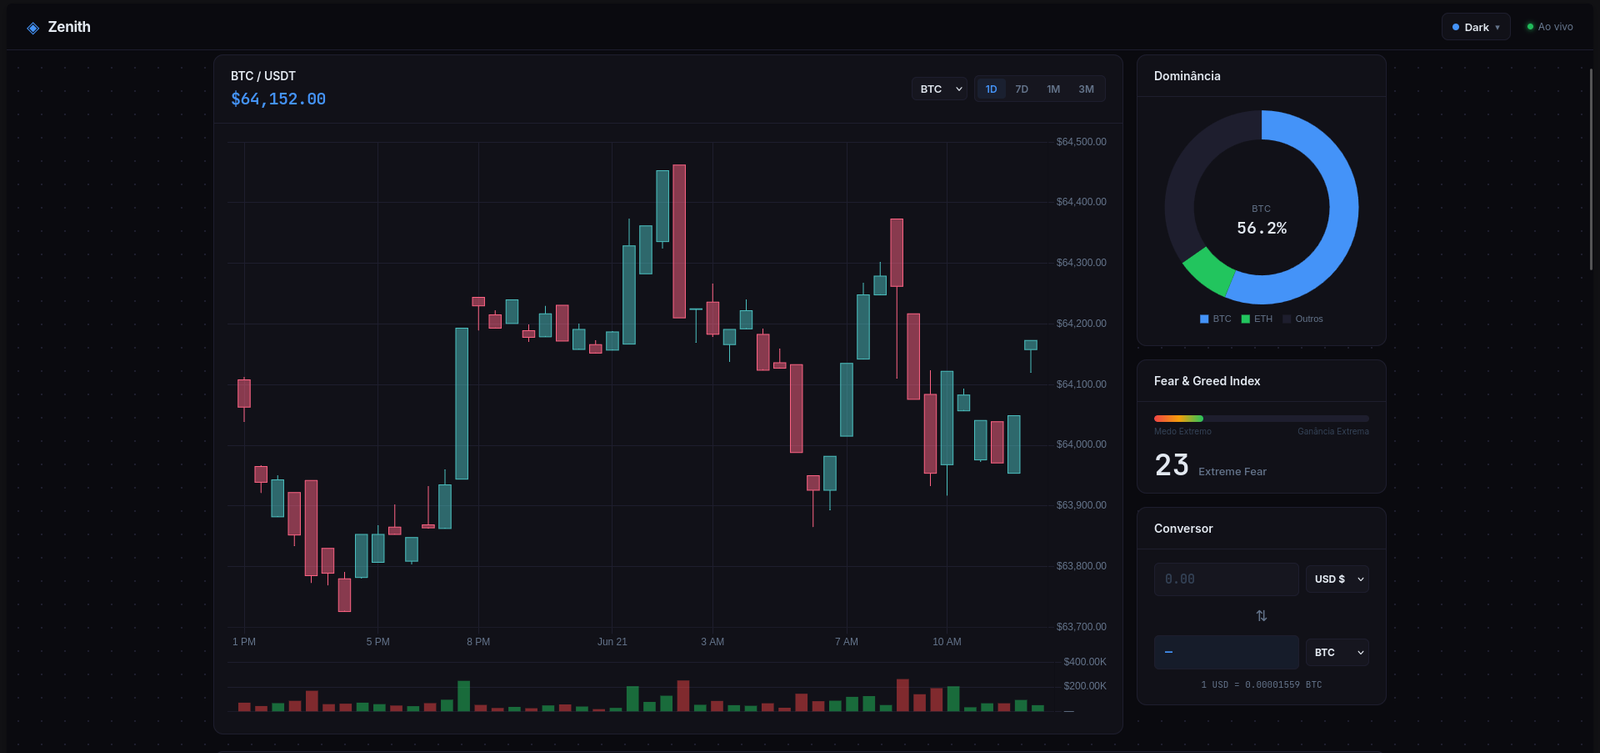Swap currencies with the conversion arrows icon
This screenshot has width=1600, height=753.
click(x=1261, y=616)
